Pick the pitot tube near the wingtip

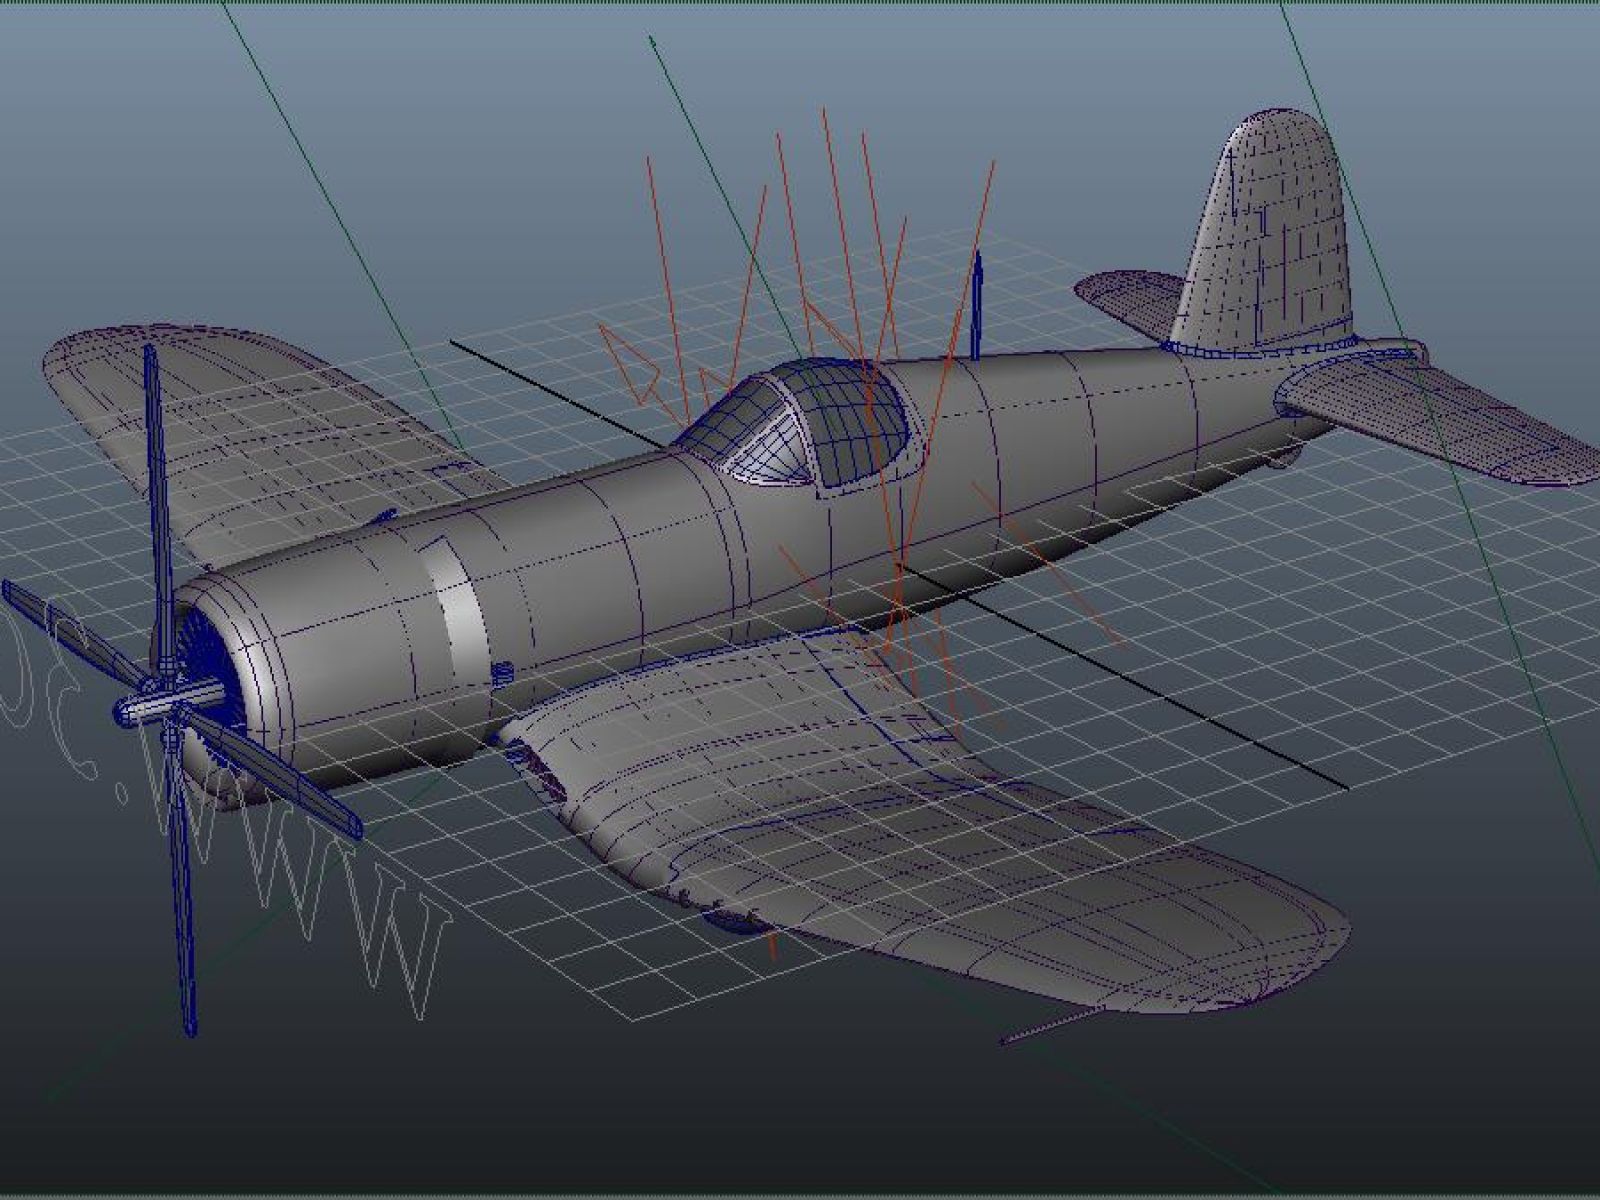(1050, 1026)
